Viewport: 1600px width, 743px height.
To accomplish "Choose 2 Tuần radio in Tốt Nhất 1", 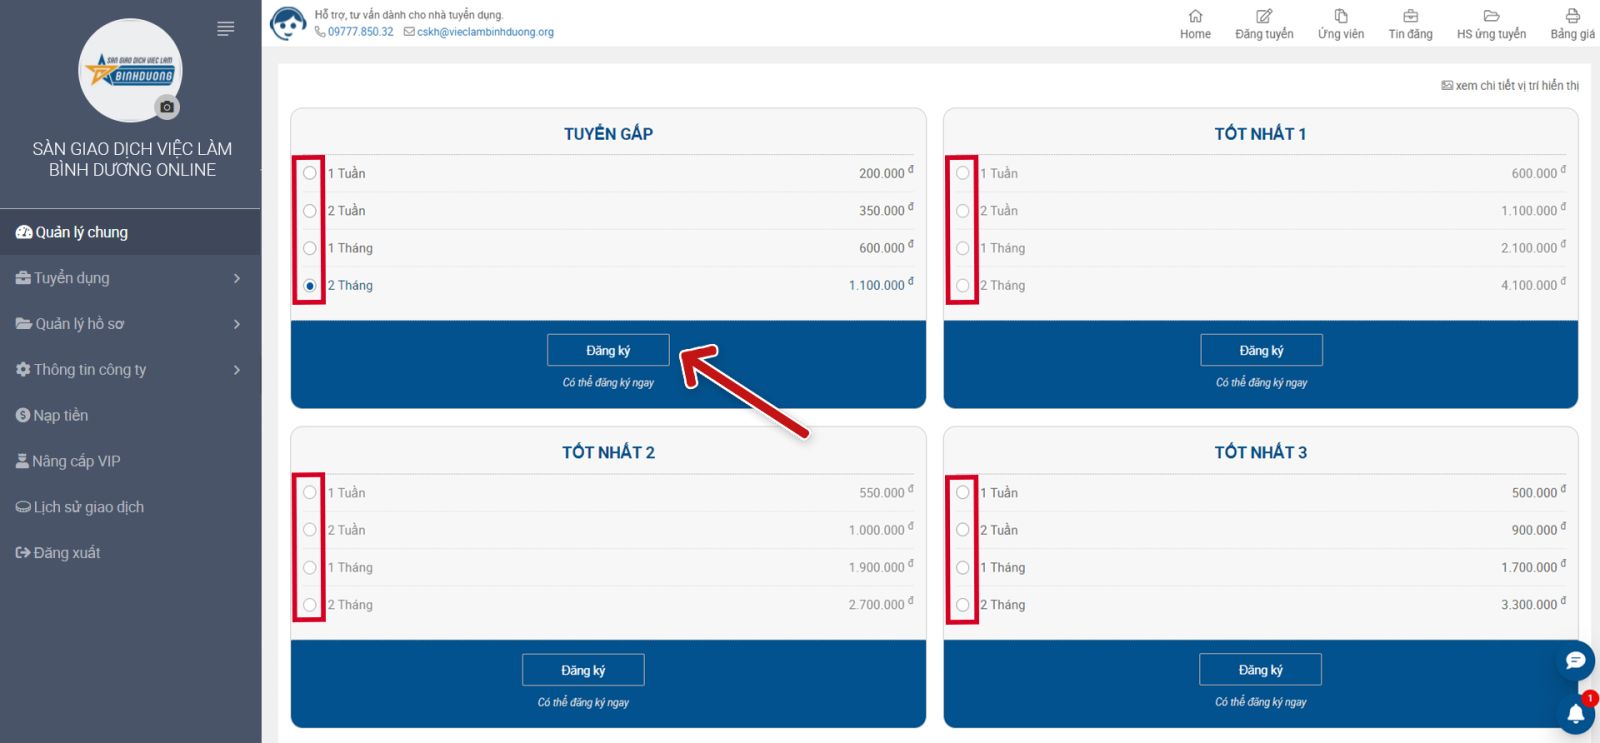I will [962, 211].
